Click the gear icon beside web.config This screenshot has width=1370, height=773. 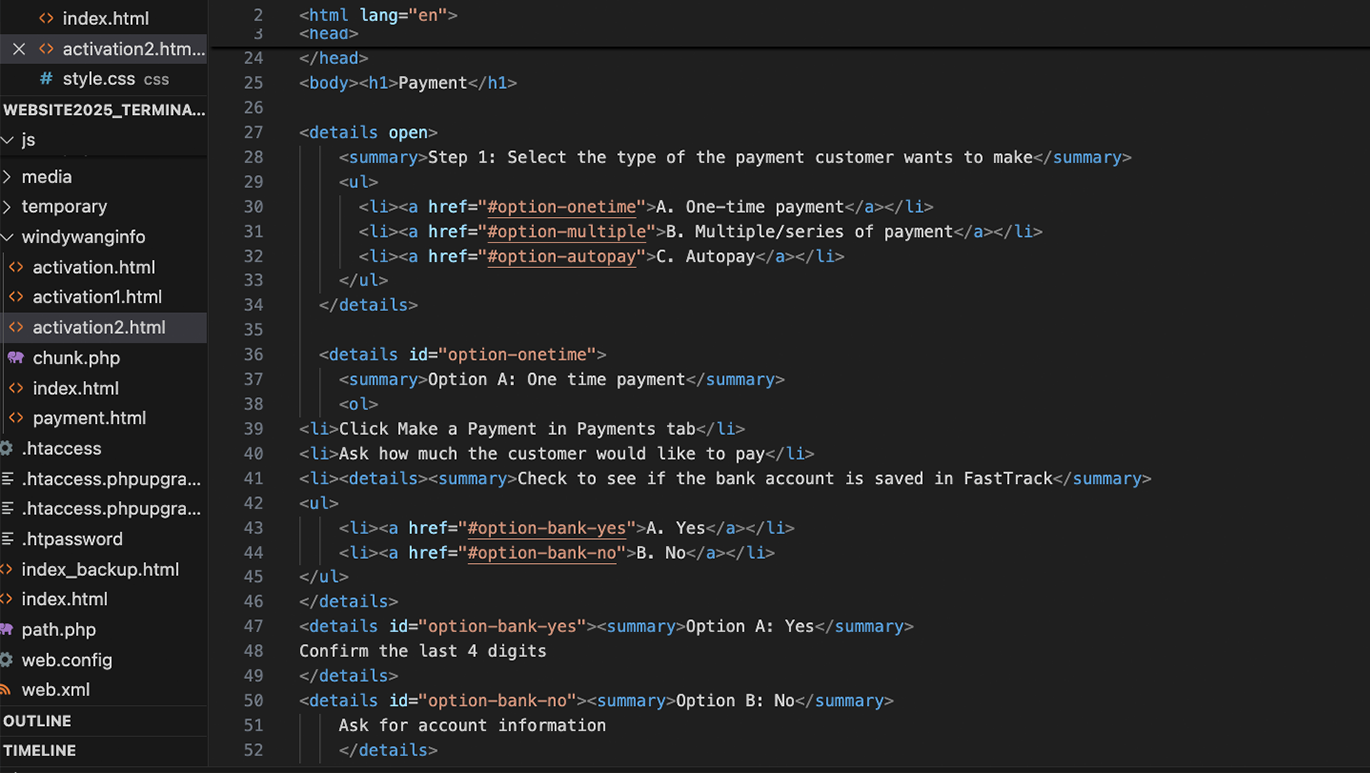(x=7, y=660)
